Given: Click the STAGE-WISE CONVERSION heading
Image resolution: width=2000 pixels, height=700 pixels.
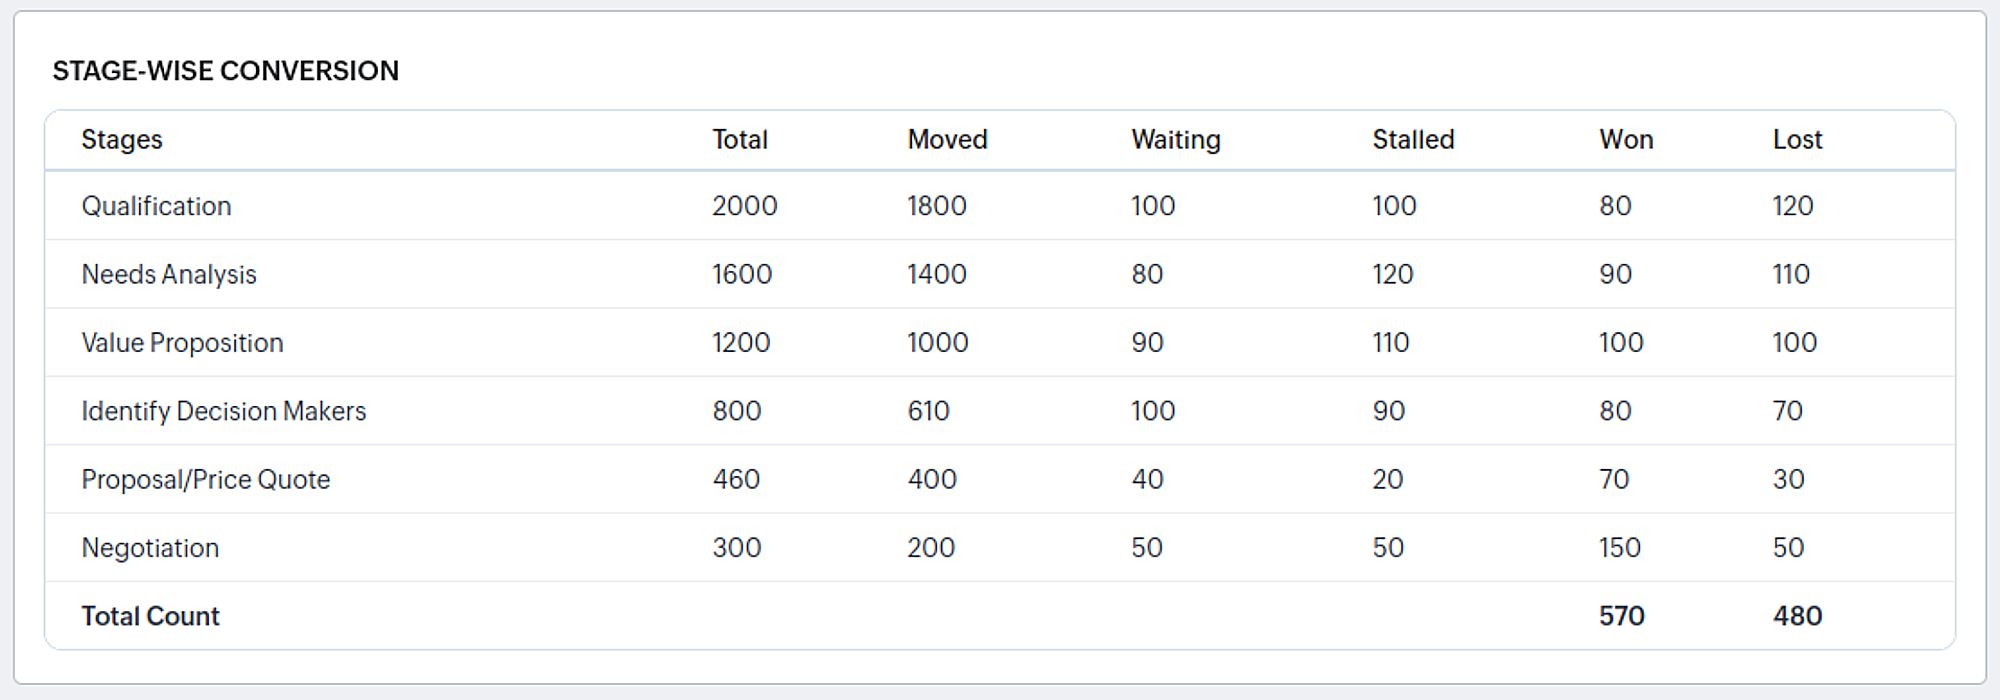Looking at the screenshot, I should click(226, 71).
